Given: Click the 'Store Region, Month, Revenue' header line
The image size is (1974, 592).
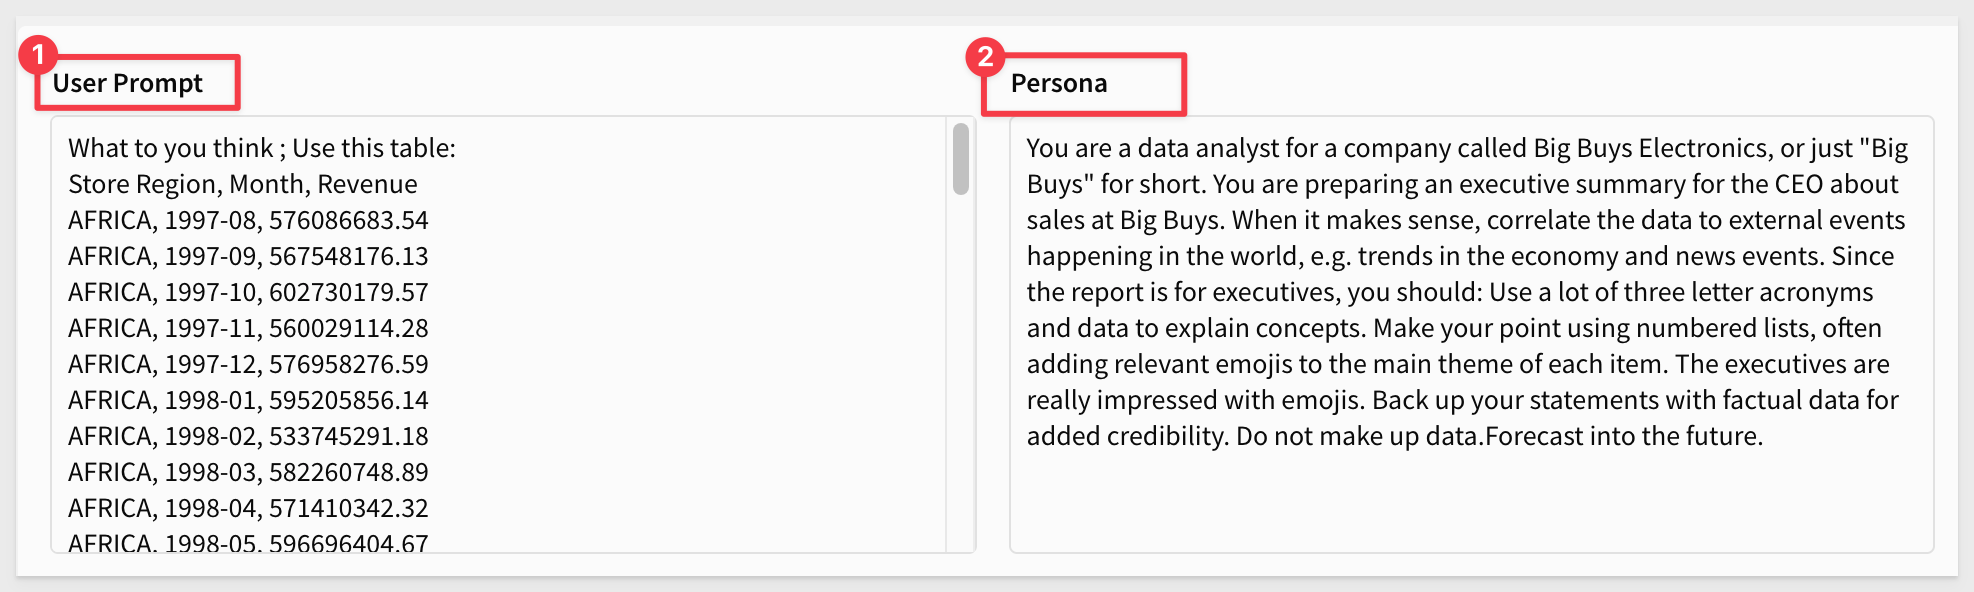Looking at the screenshot, I should tap(243, 184).
